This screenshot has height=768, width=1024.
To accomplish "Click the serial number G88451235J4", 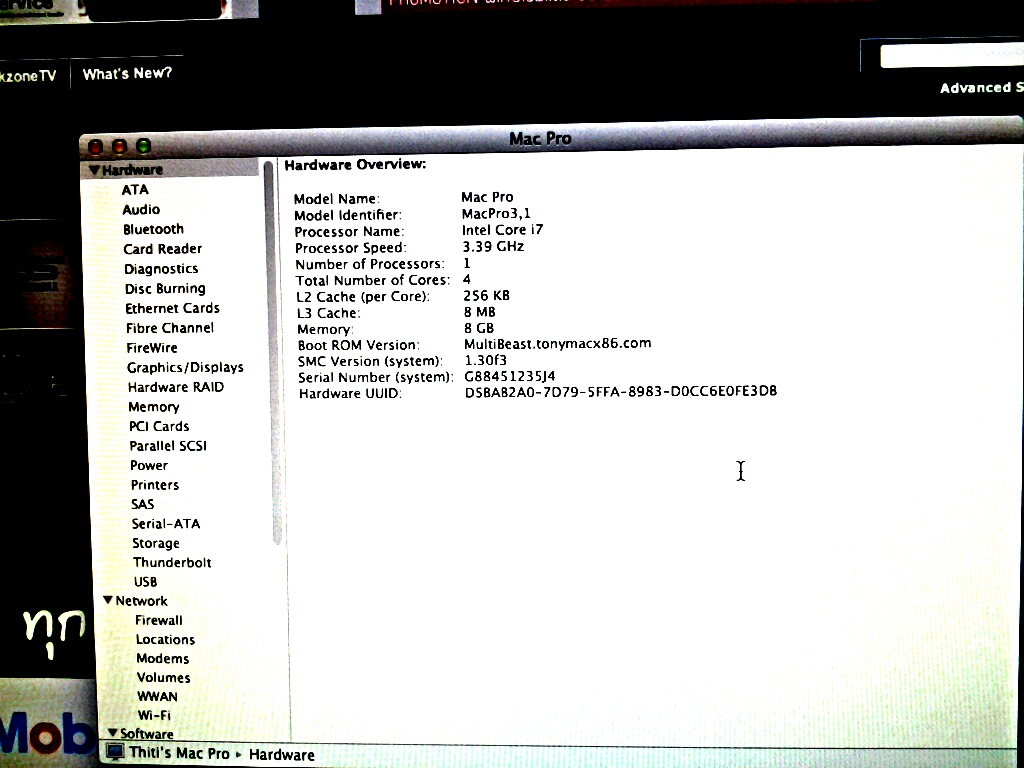I will (509, 376).
